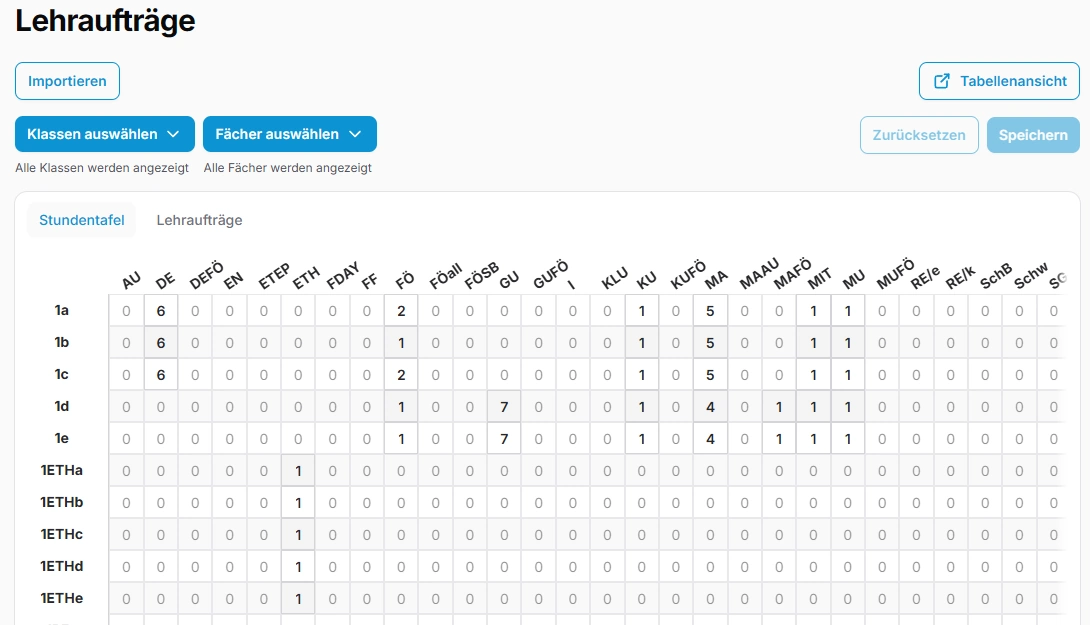Click the row label 1ETHc
1090x625 pixels.
click(62, 535)
